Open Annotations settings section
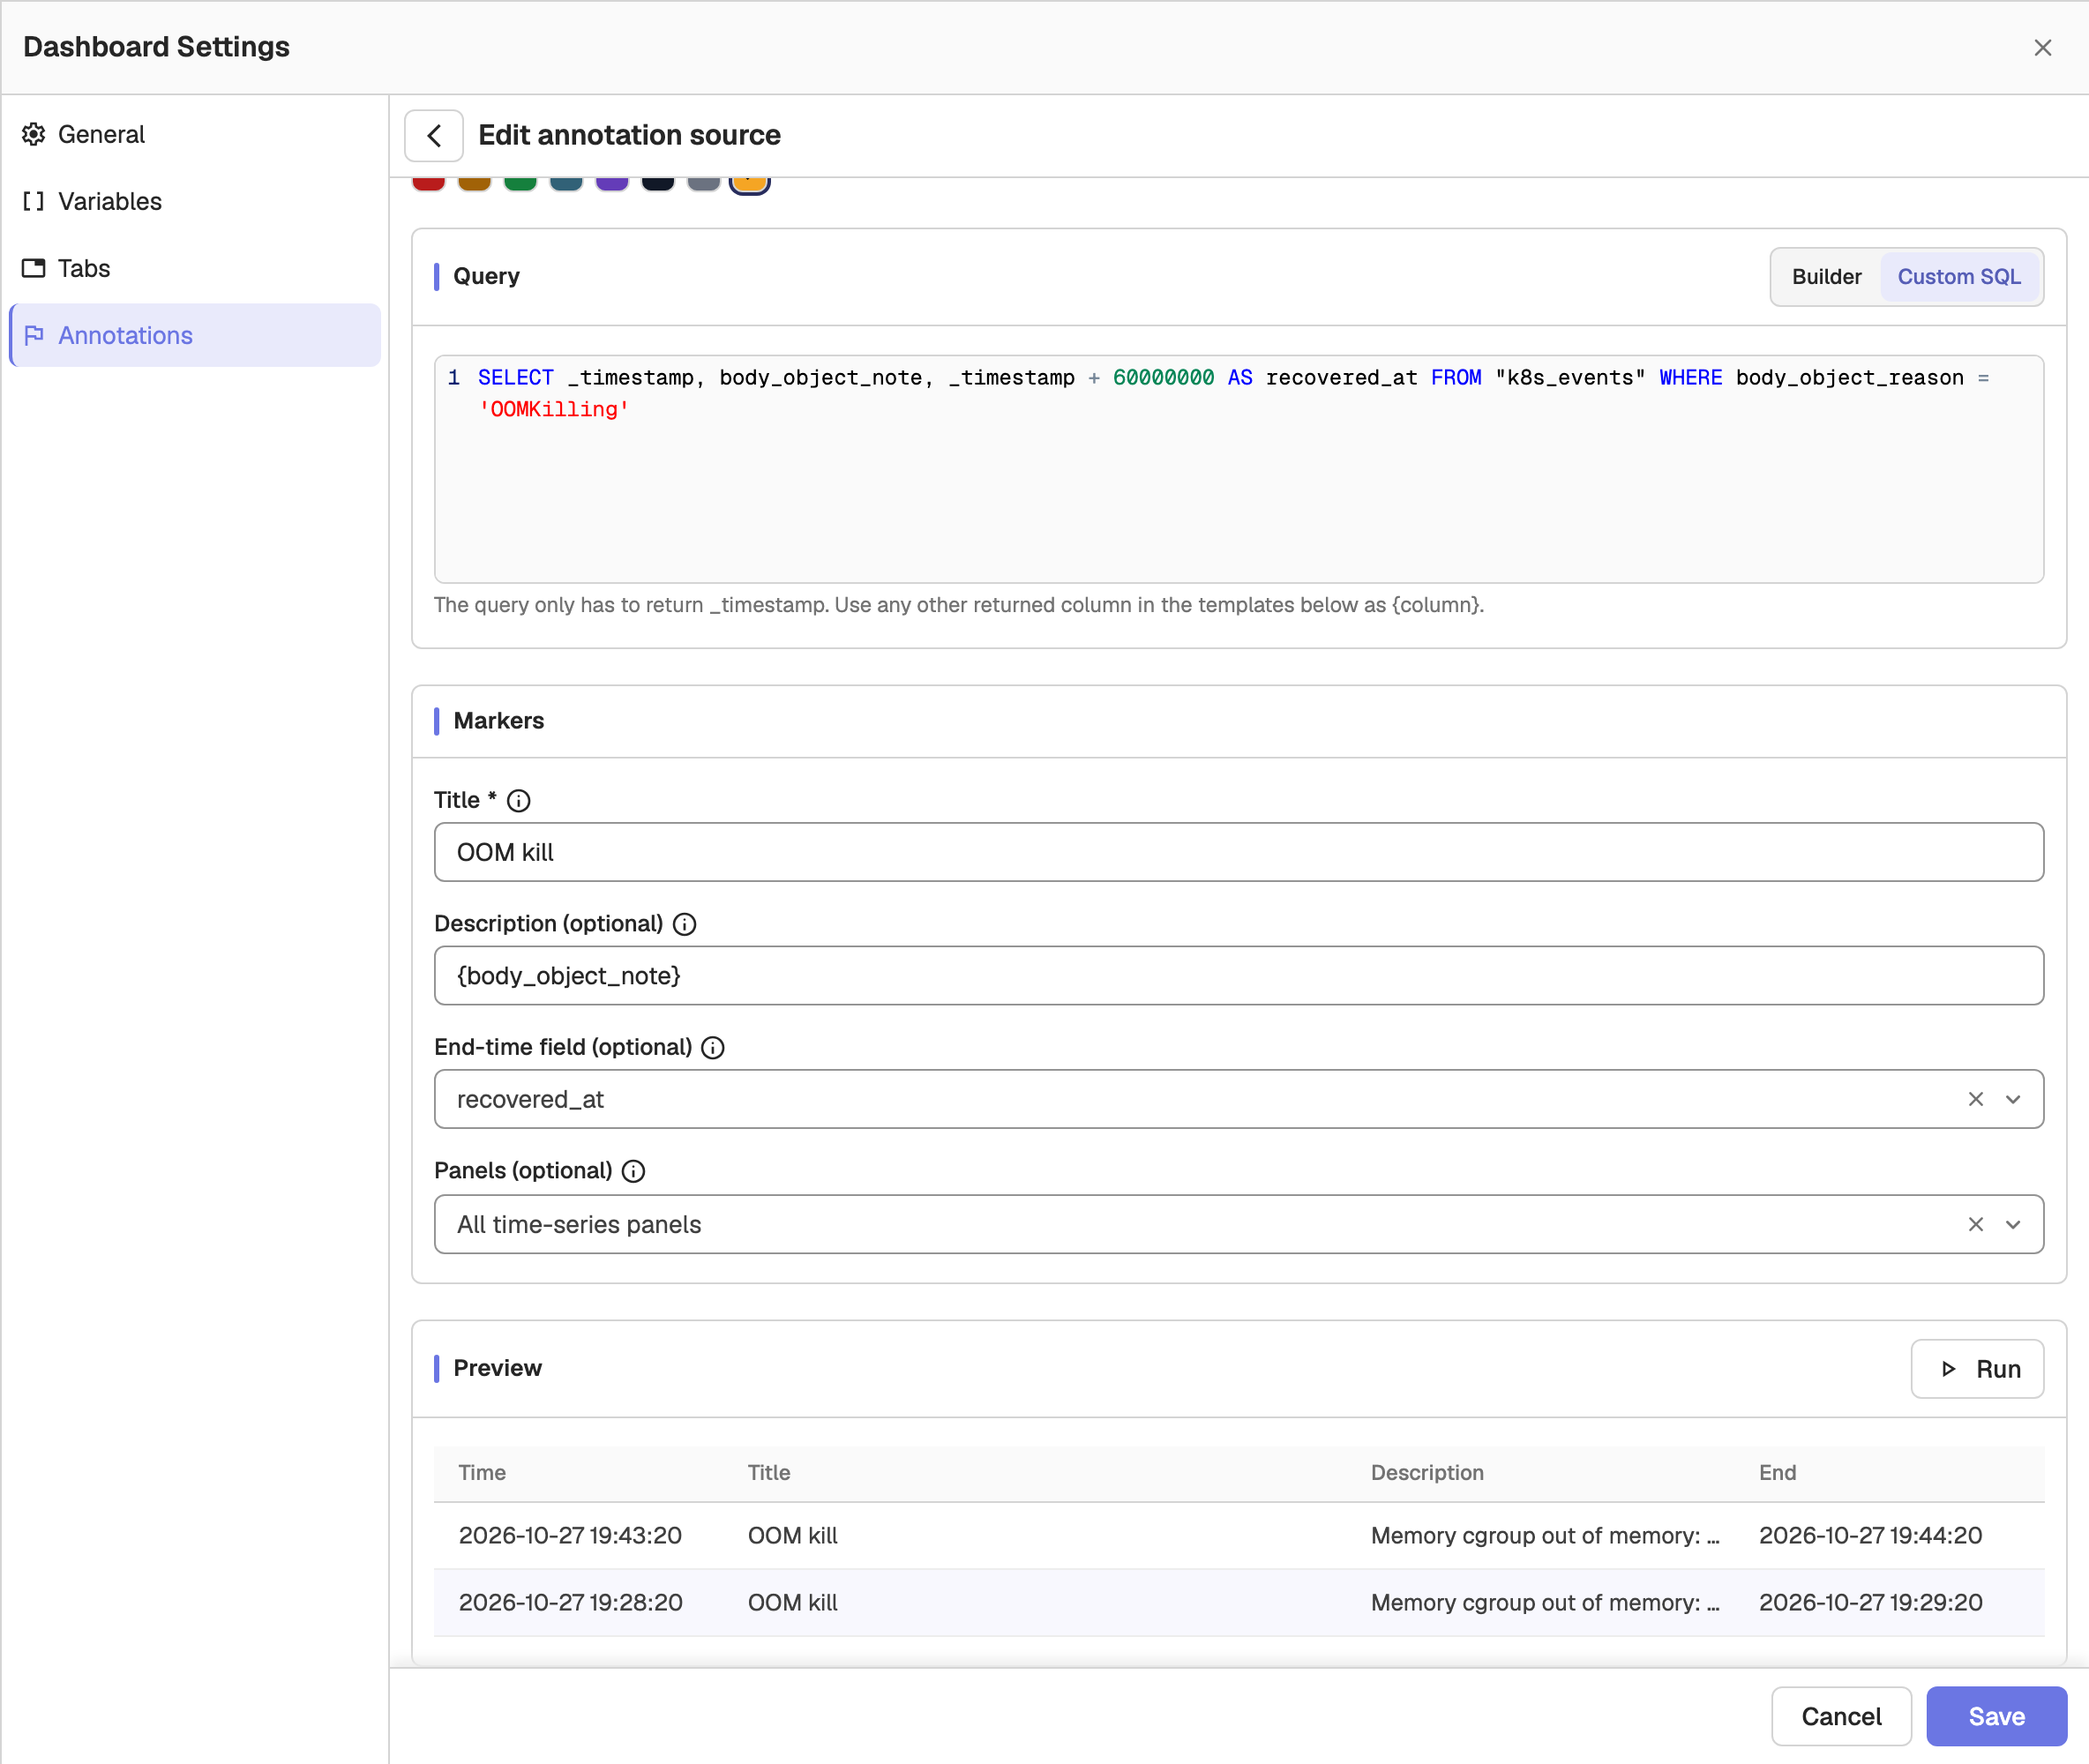Screen dimensions: 2089x1764 coord(195,335)
